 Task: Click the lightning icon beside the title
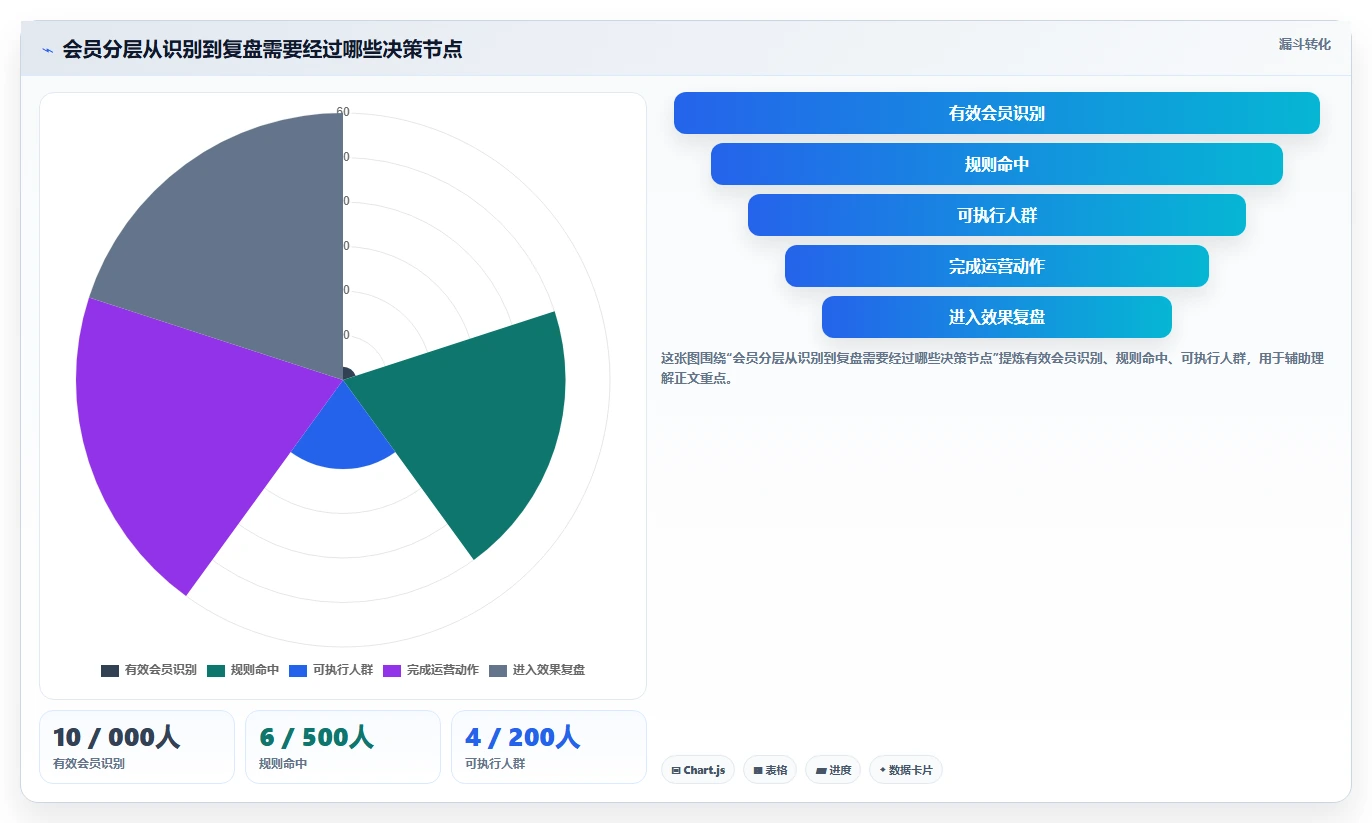pyautogui.click(x=48, y=50)
